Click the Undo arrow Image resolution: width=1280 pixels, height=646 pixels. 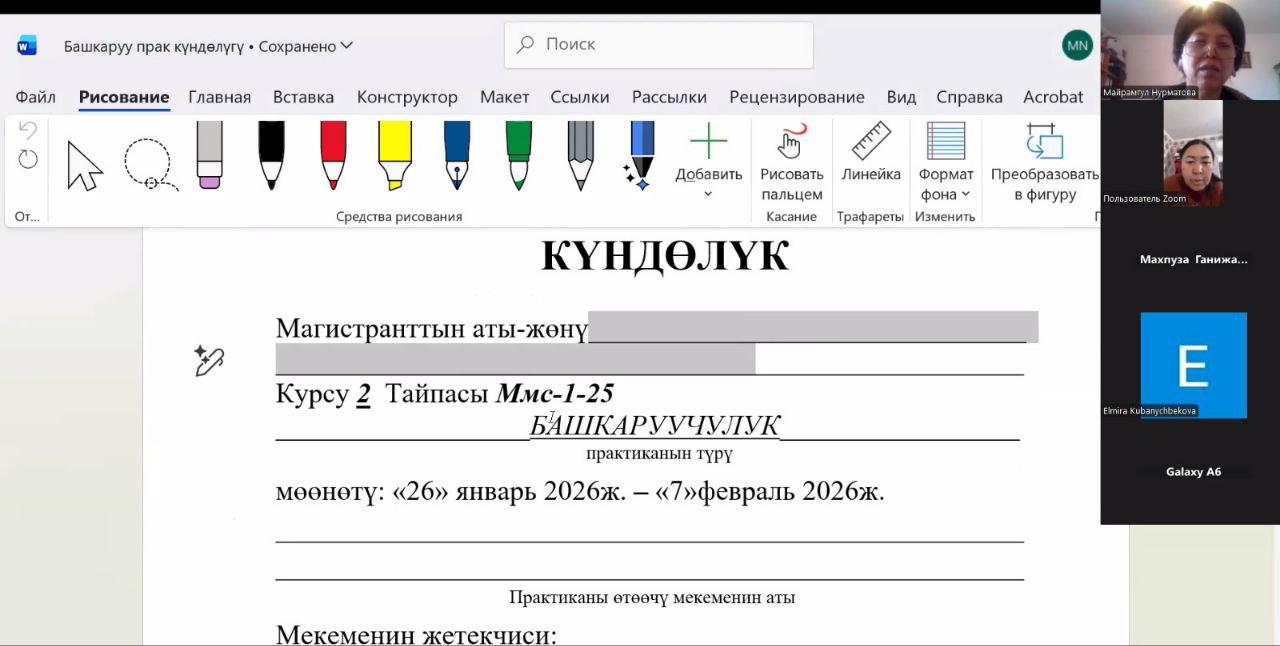coord(27,128)
